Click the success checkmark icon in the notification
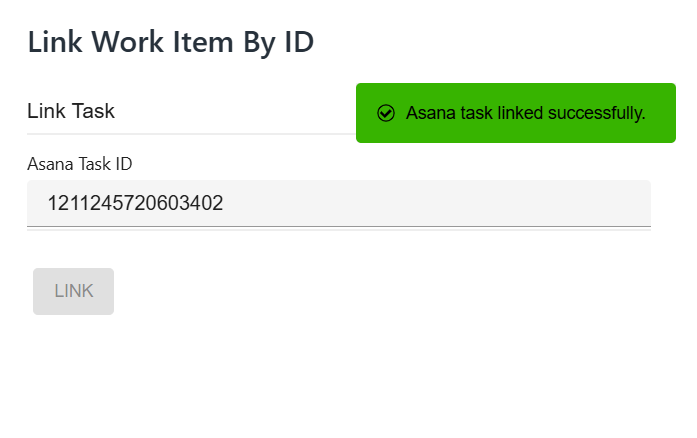This screenshot has width=697, height=438. point(386,113)
